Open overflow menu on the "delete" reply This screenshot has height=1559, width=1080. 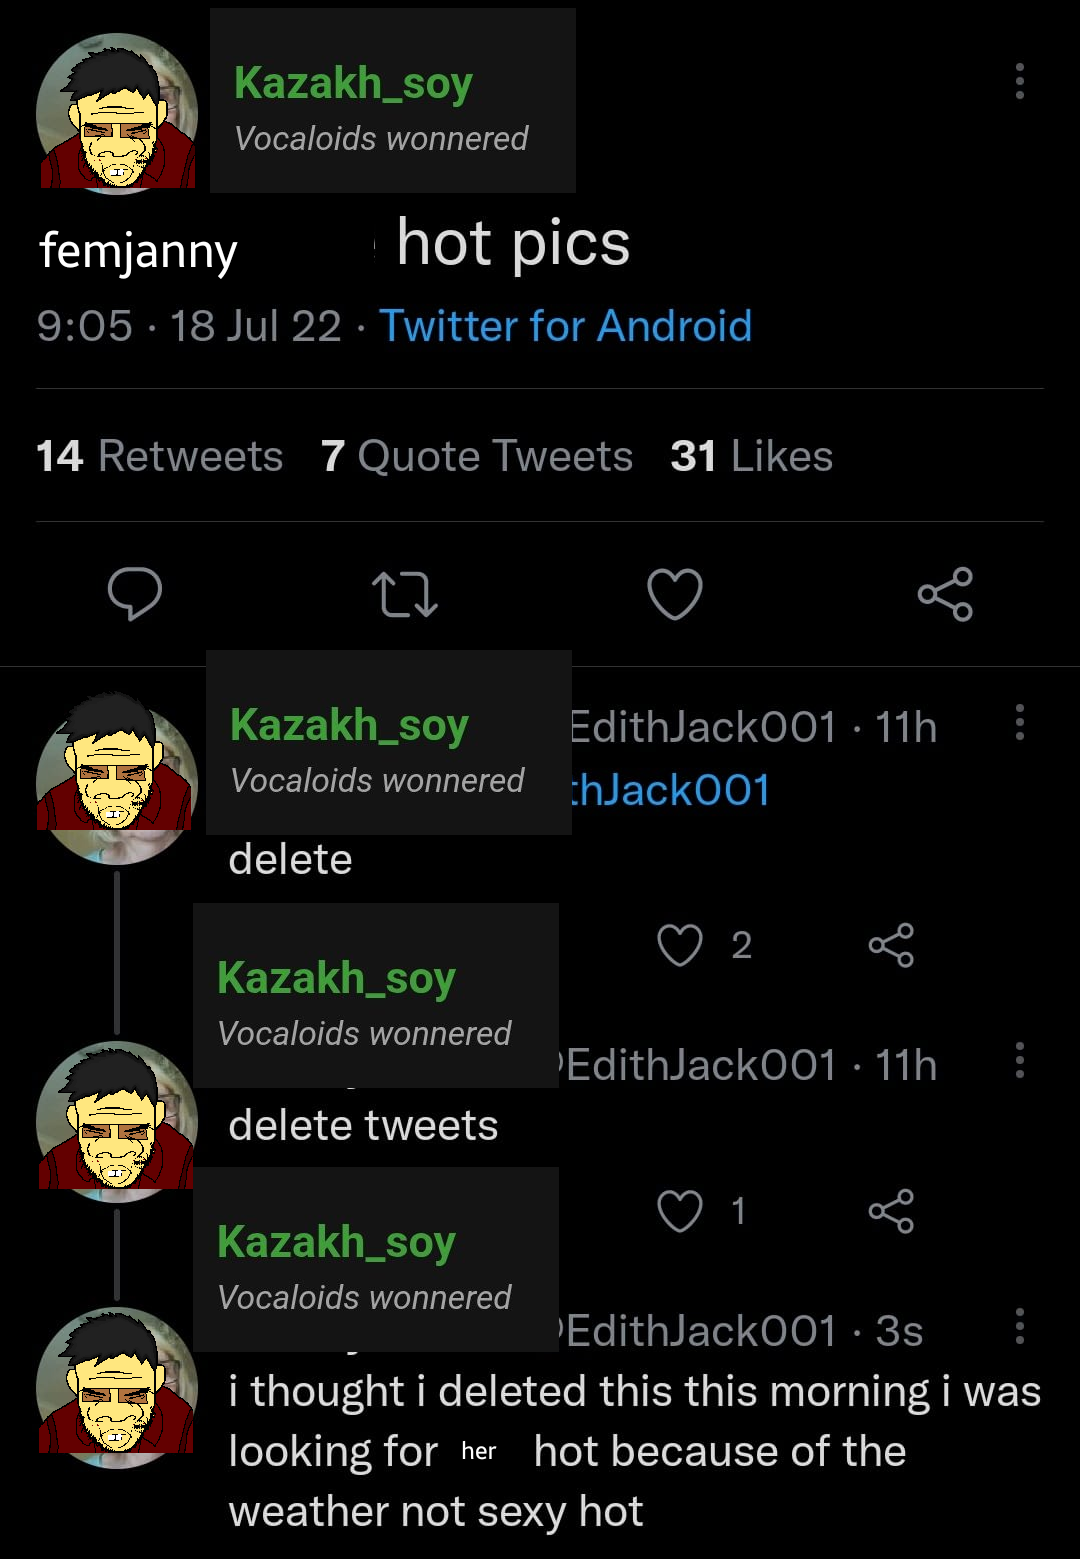[x=1020, y=722]
